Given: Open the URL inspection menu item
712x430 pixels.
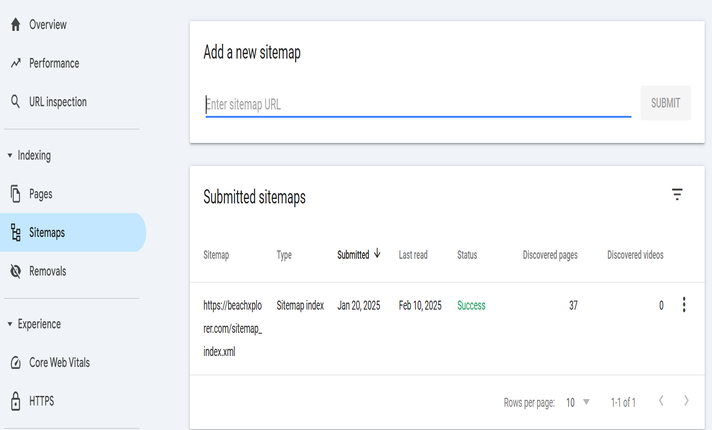Looking at the screenshot, I should [58, 102].
